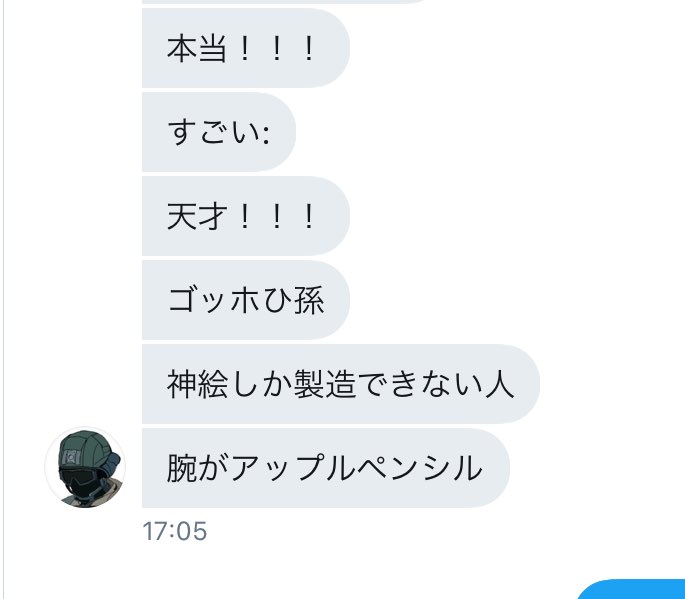The height and width of the screenshot is (599, 685).
Task: Click the word 製造 in the message
Action: 325,384
